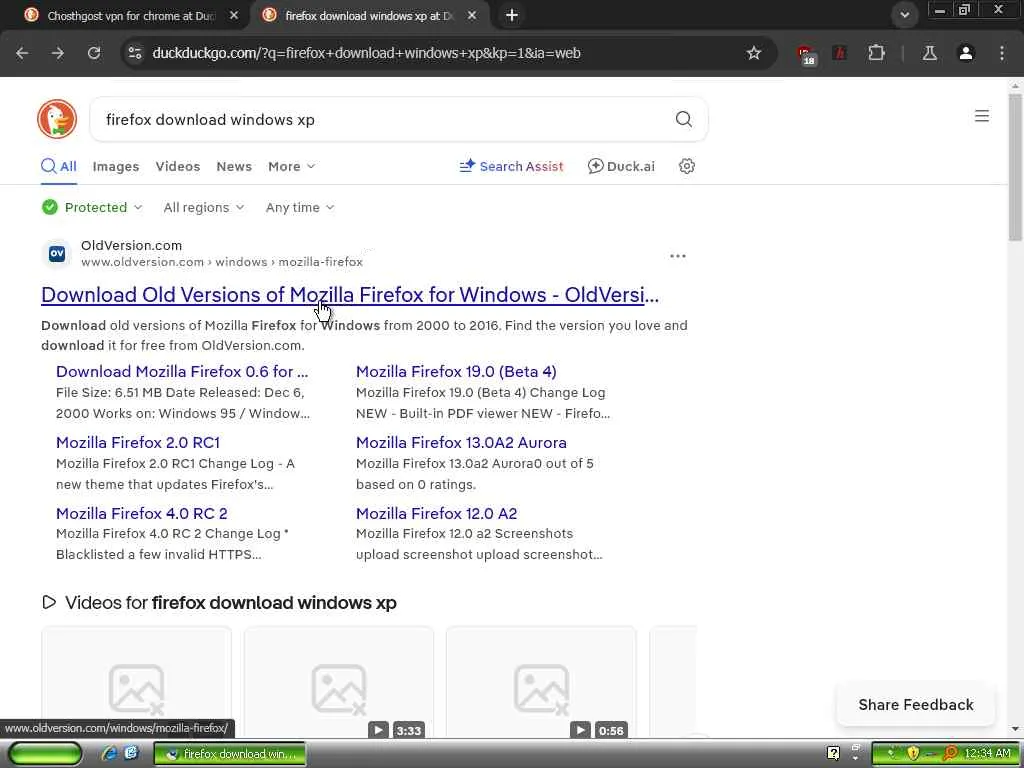Open Download Mozilla Firefox 0.6 sitelink

182,372
